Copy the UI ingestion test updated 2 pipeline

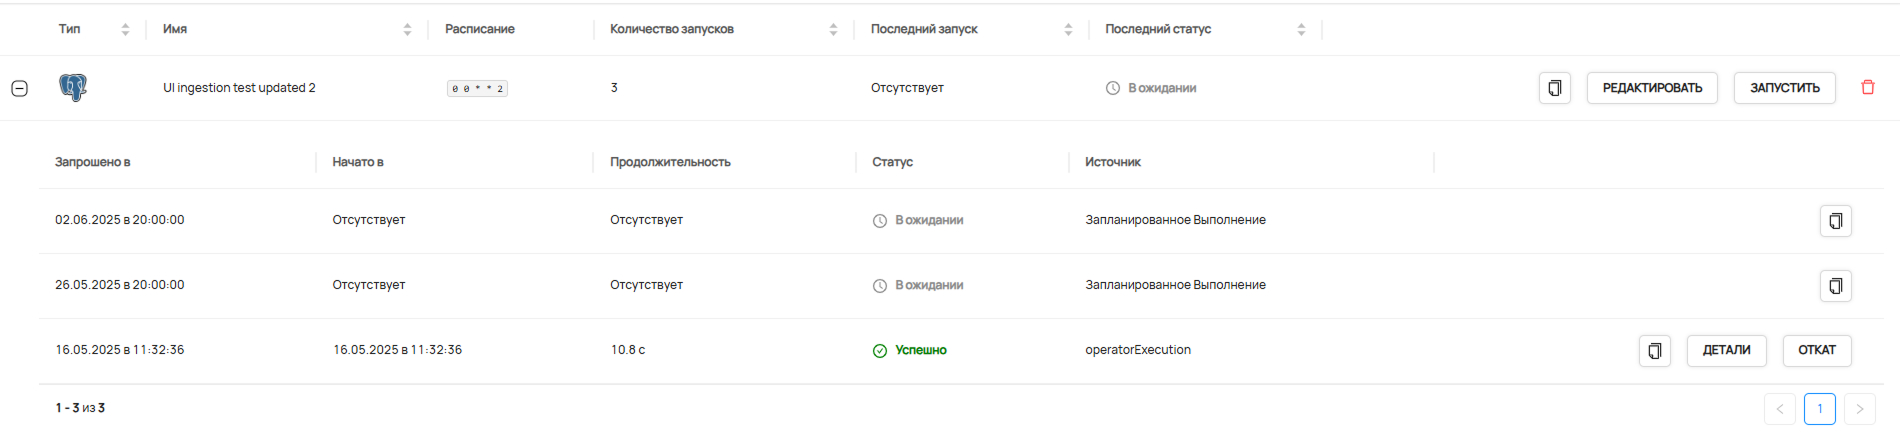(x=1554, y=88)
